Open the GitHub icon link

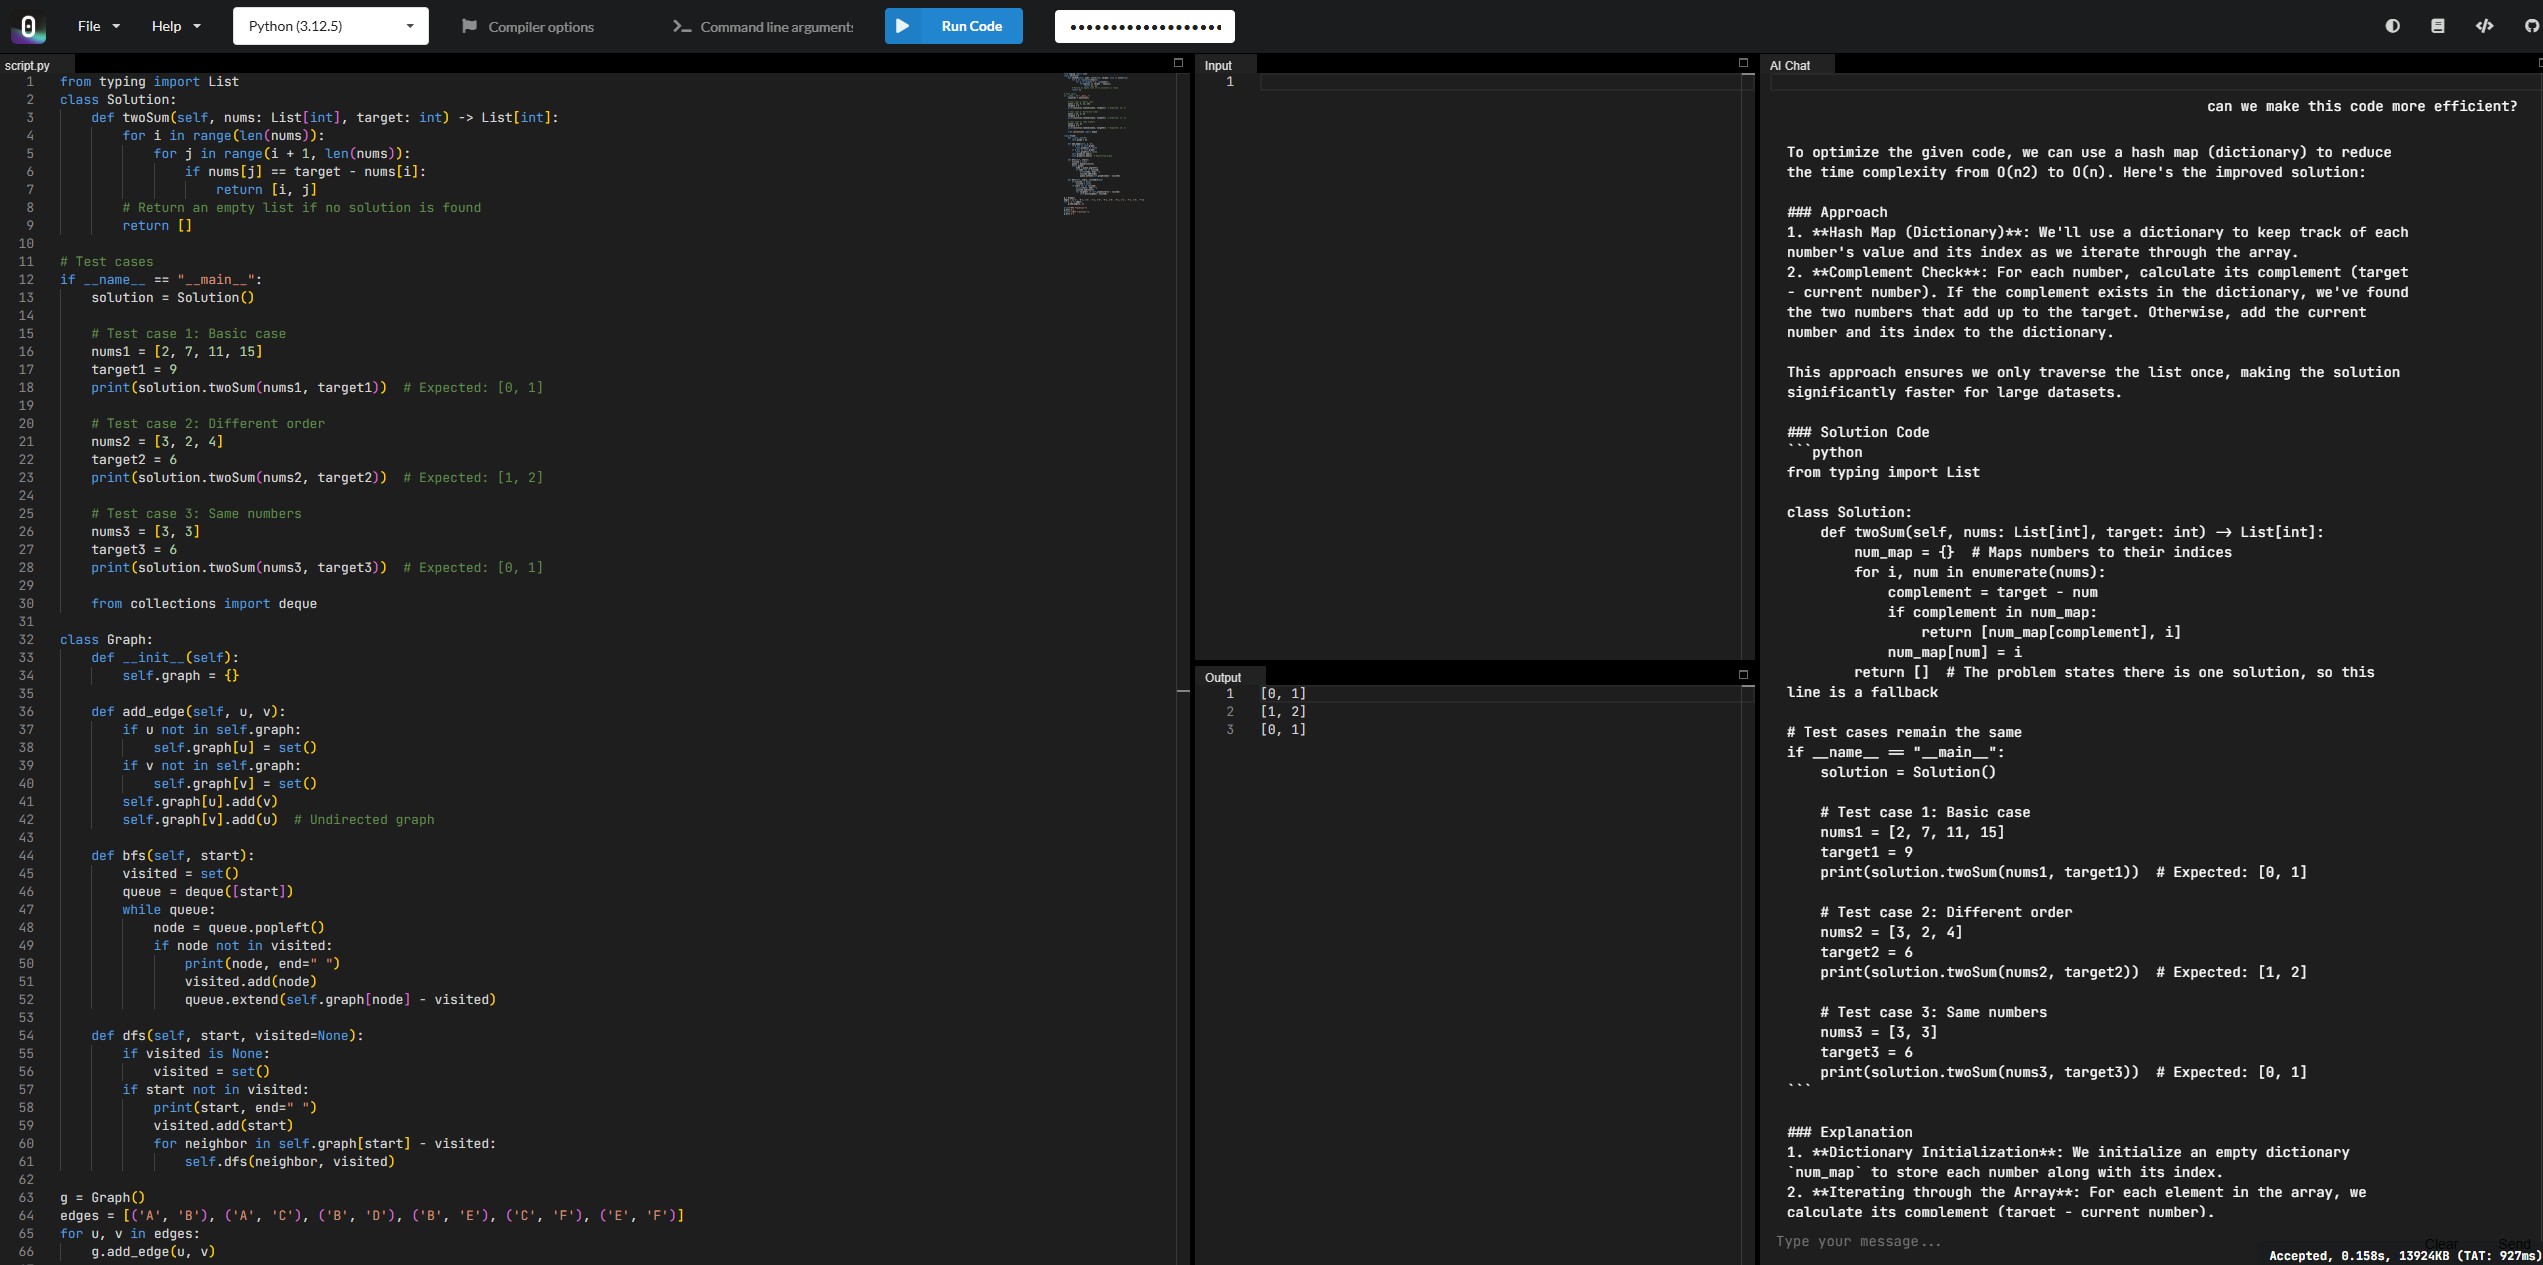tap(2531, 26)
